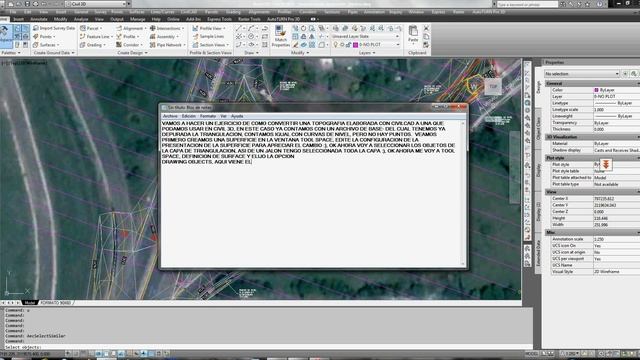The height and width of the screenshot is (360, 640).
Task: Switch to the Analyze ribbon tab
Action: pos(81,19)
